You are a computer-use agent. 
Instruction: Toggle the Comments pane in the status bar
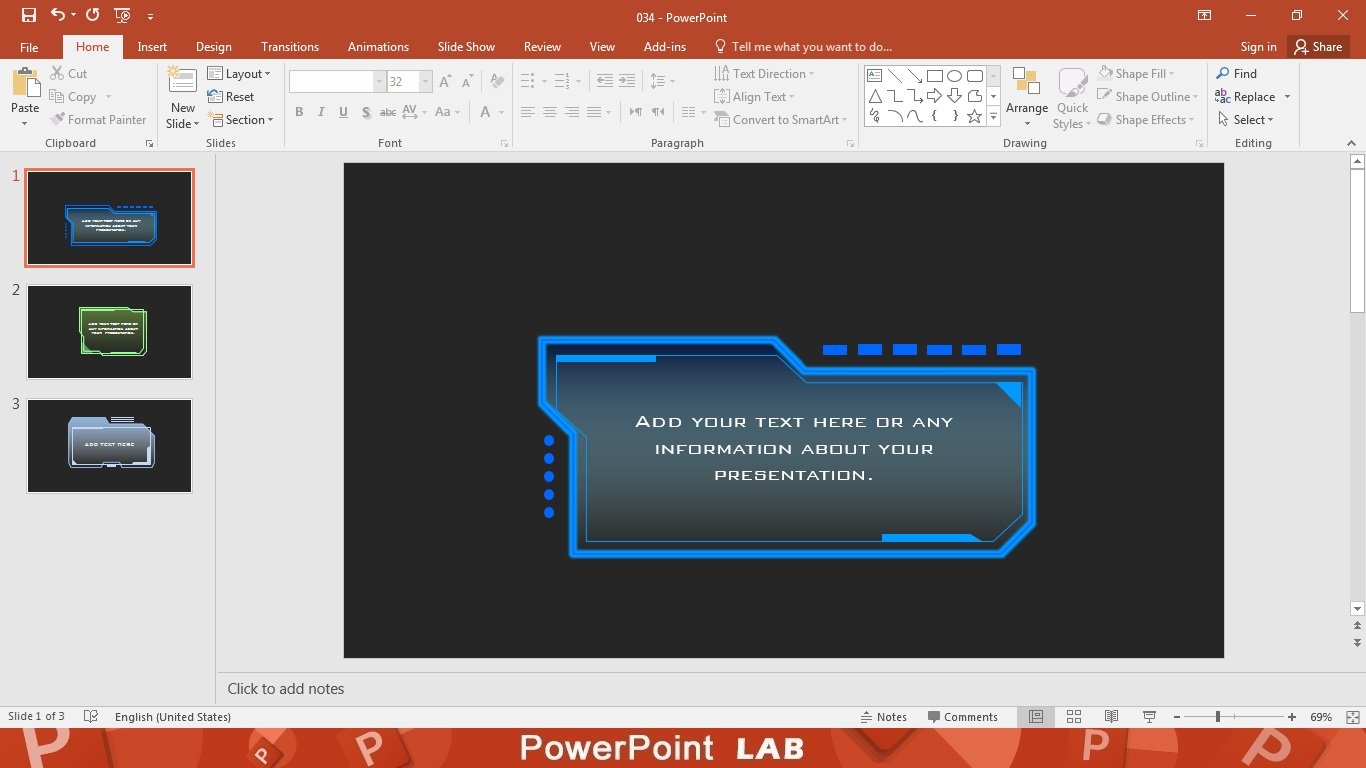[962, 717]
